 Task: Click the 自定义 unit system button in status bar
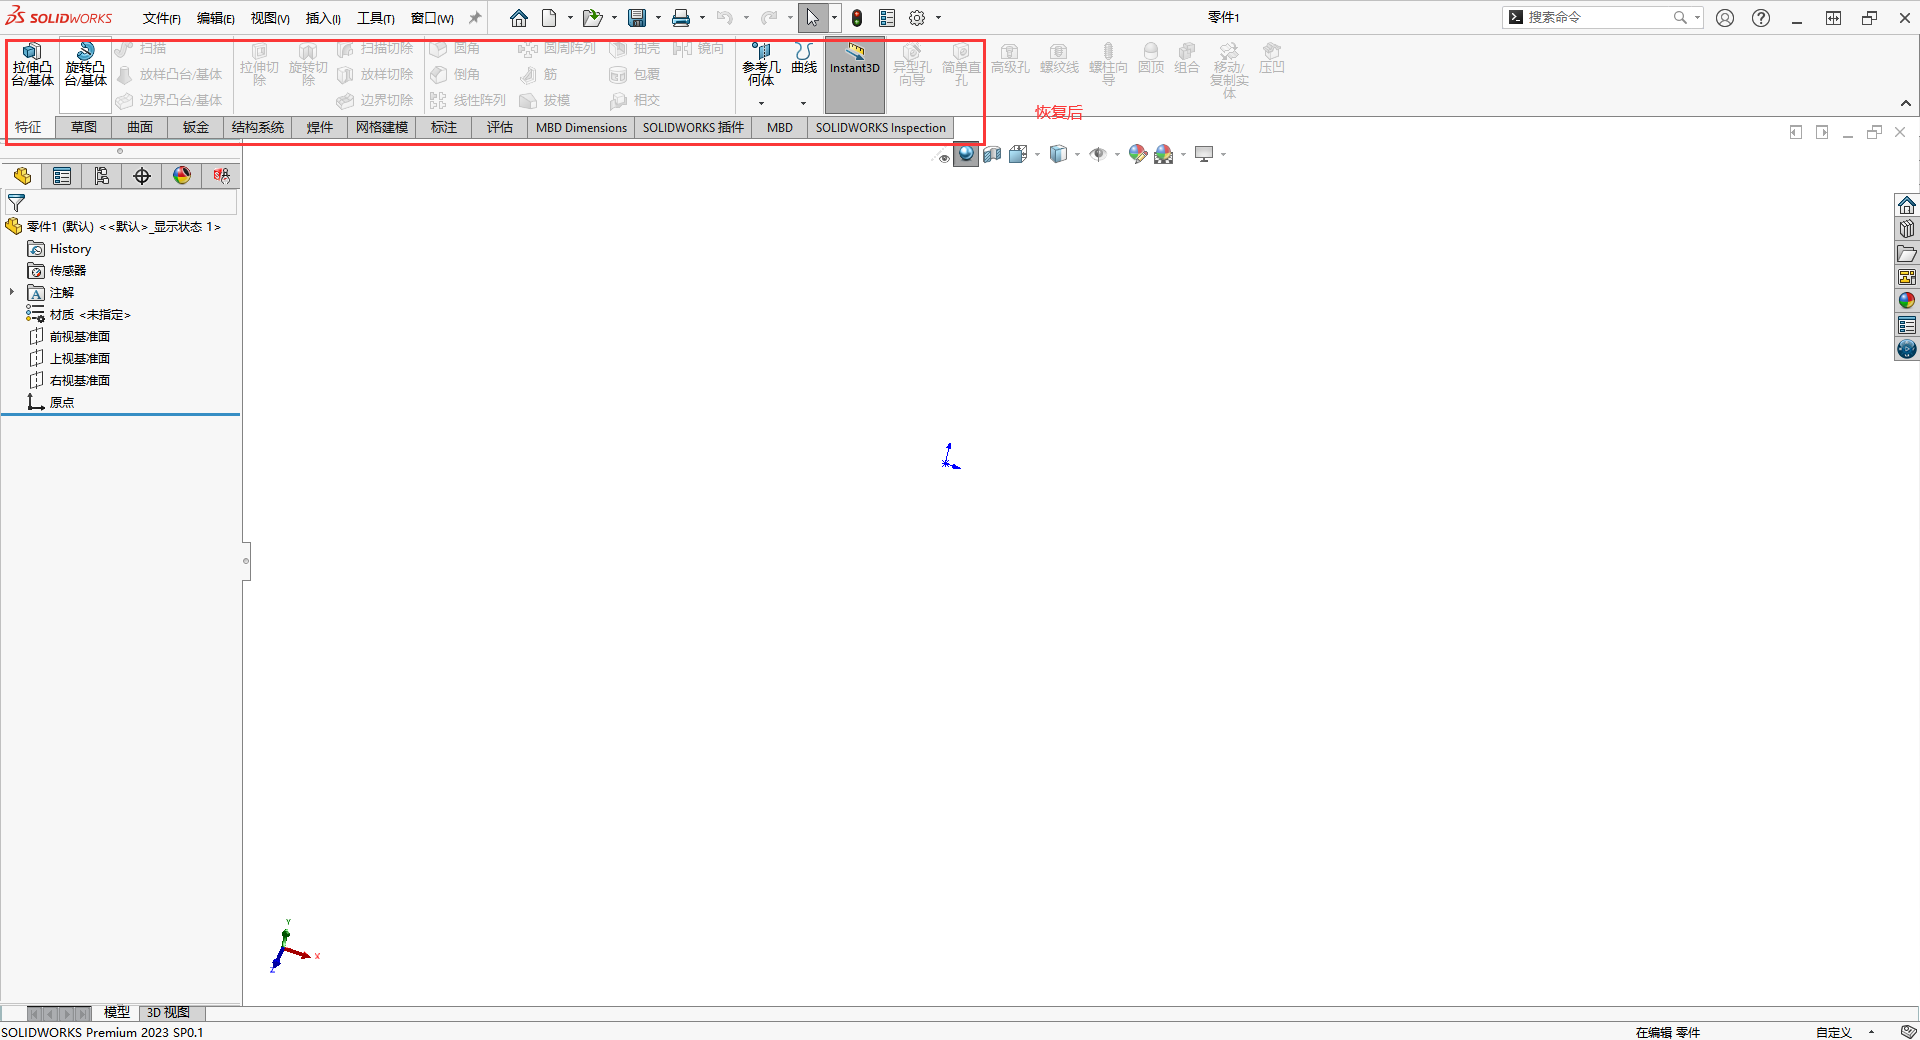click(1834, 1032)
